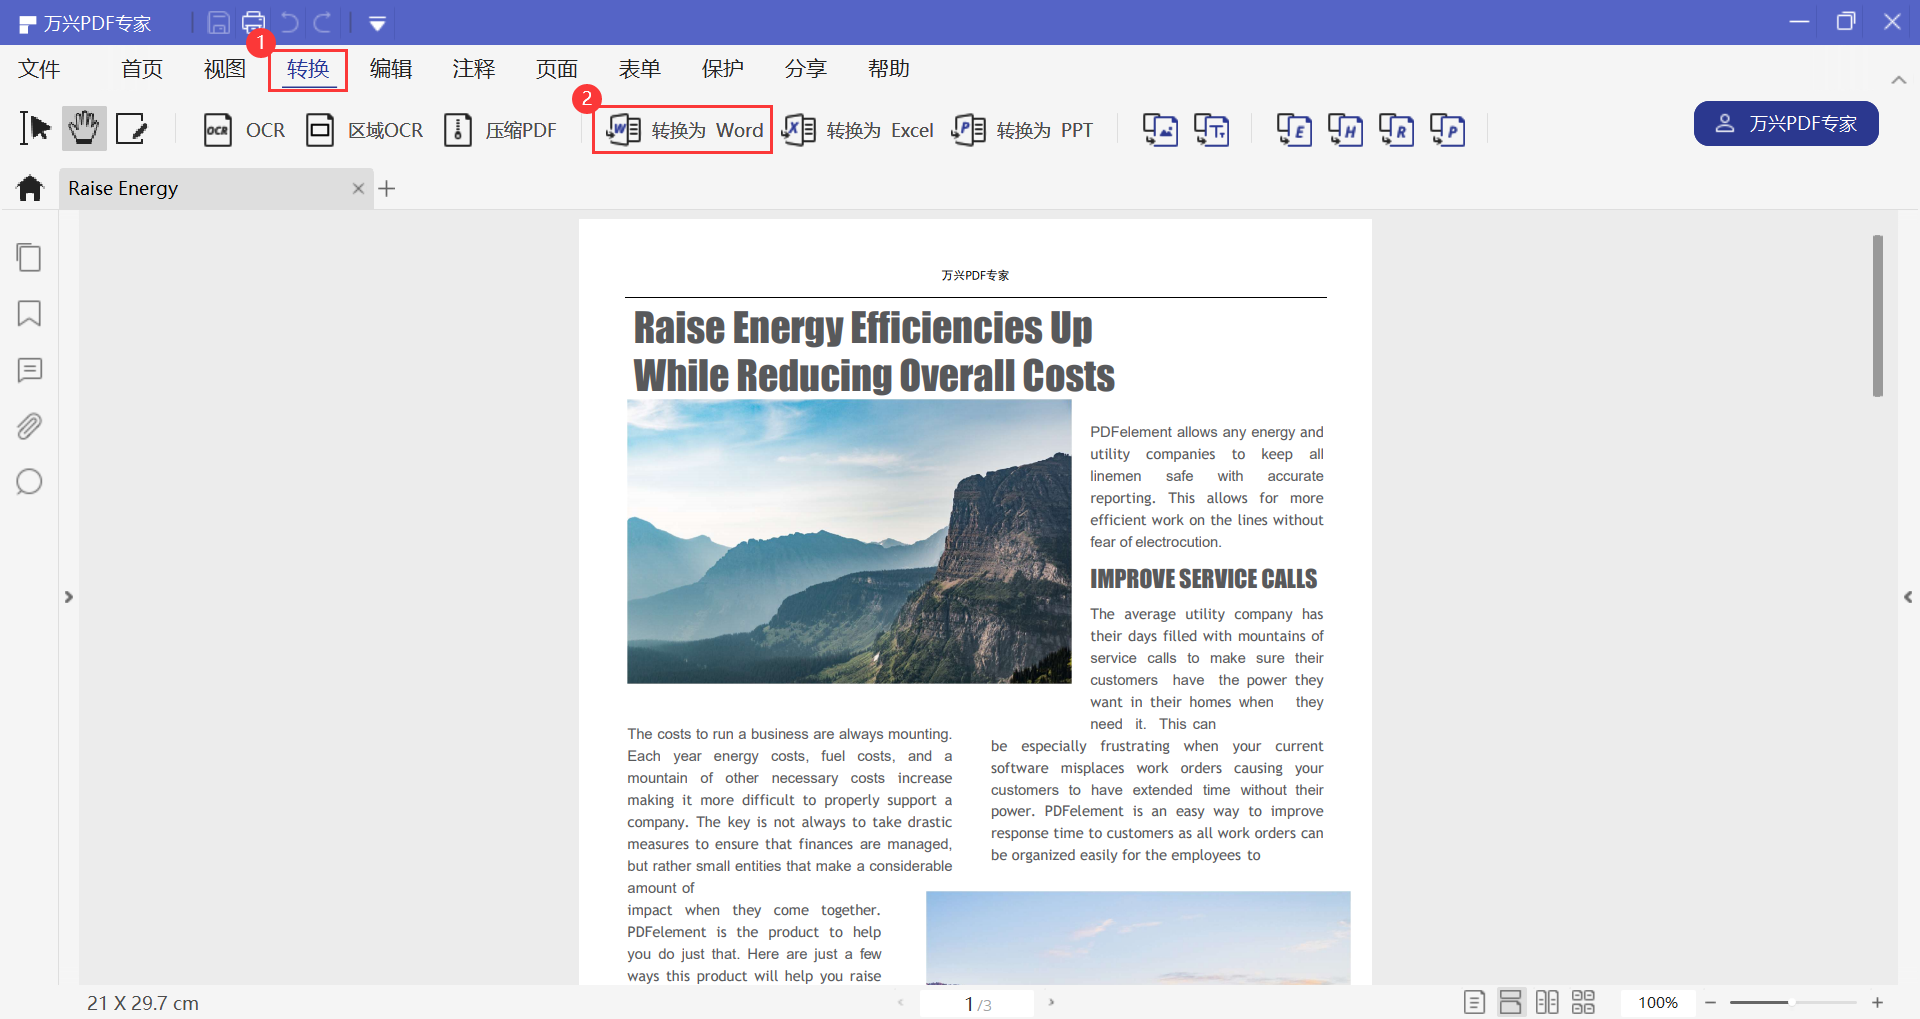Click the OCR tool icon
The image size is (1920, 1019).
218,130
